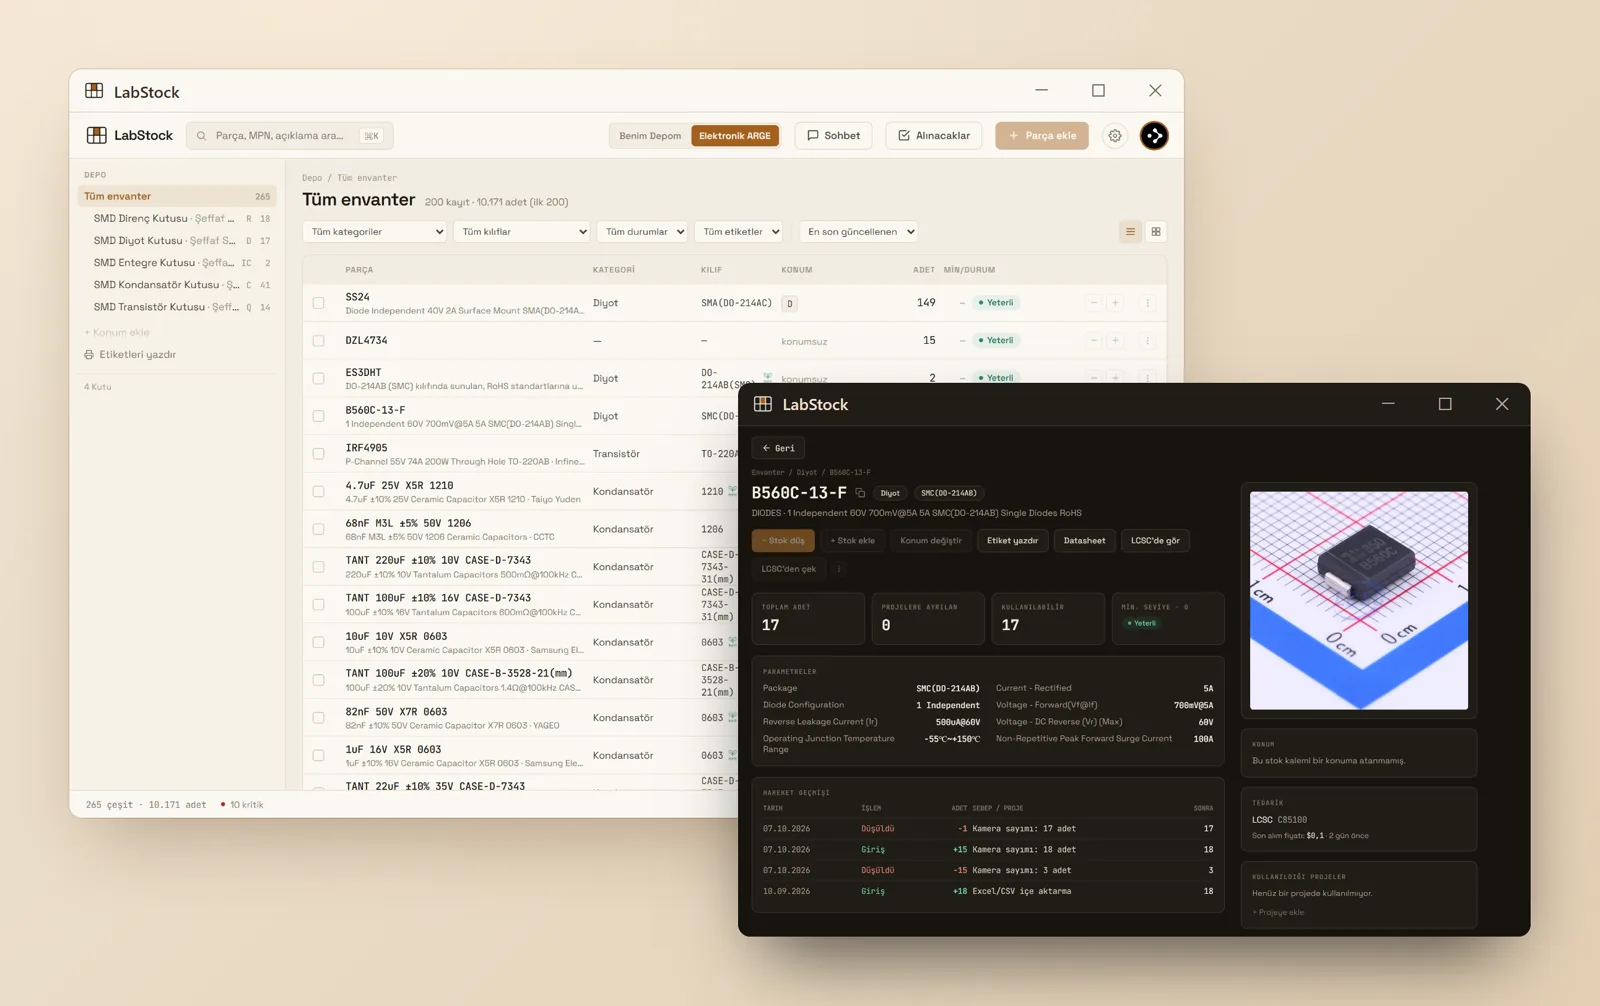Screen dimensions: 1600x1006
Task: Click LabStock logo in the app header
Action: click(x=130, y=136)
